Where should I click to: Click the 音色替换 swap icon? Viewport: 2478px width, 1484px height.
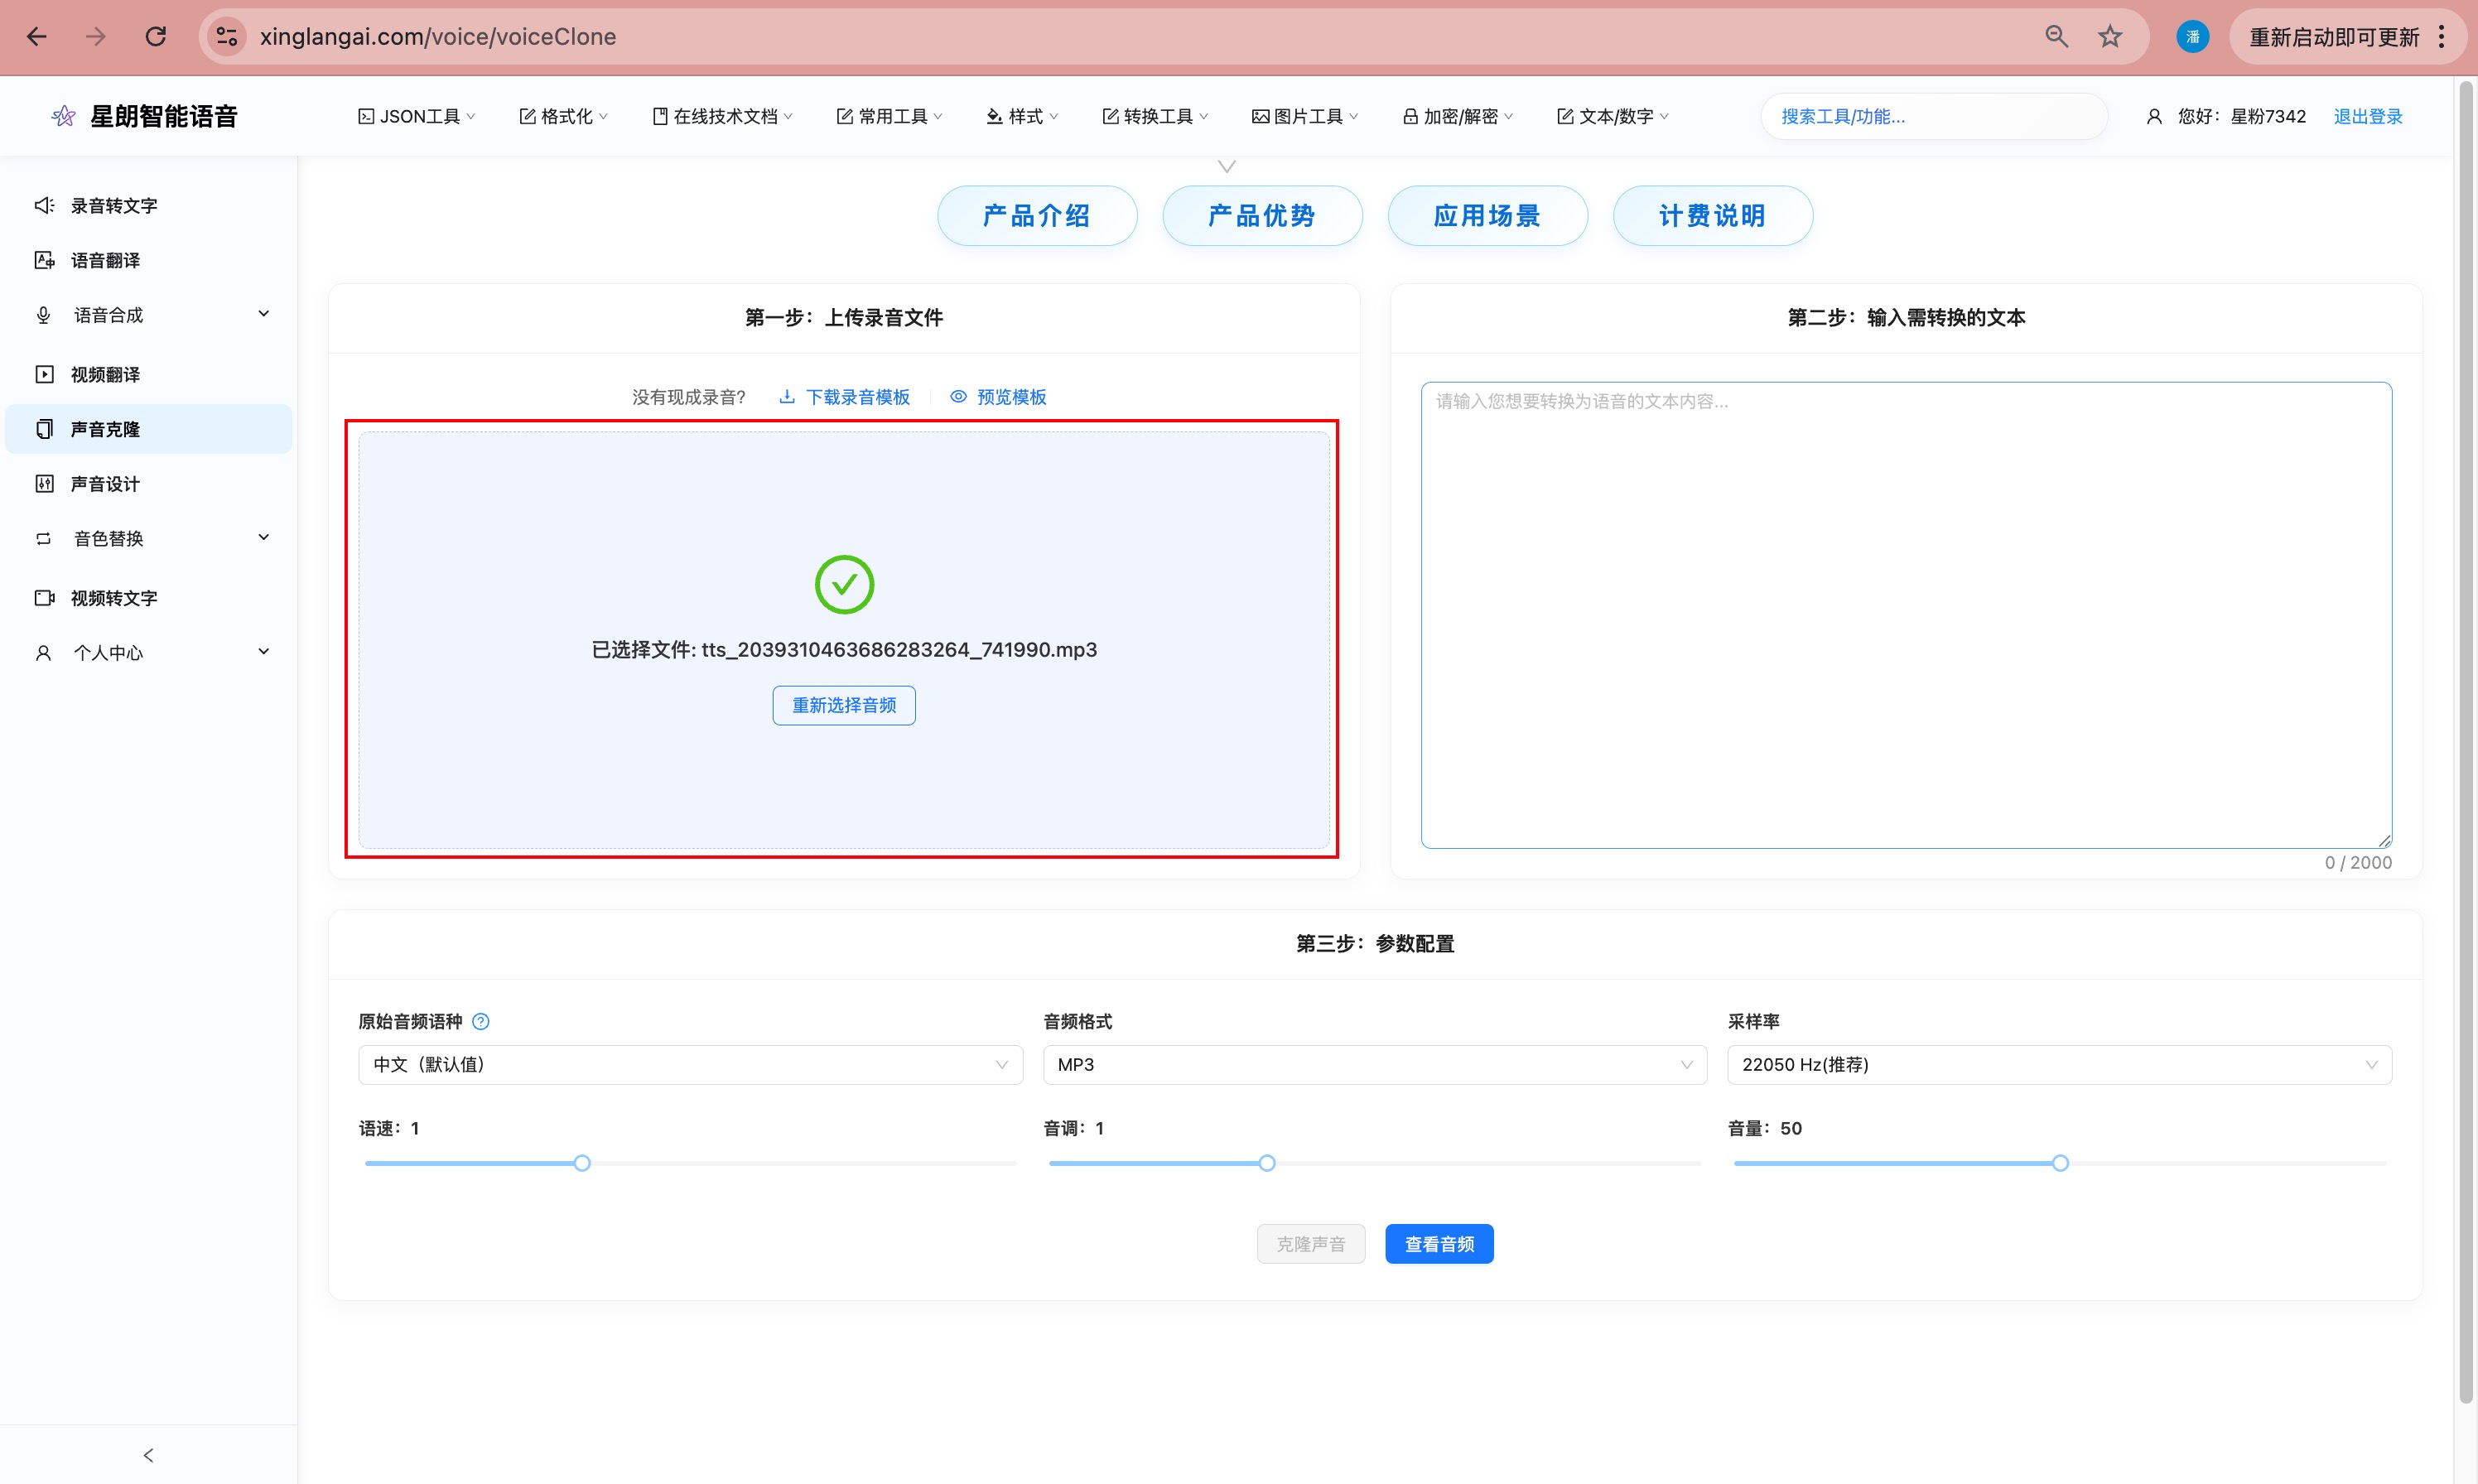tap(44, 538)
